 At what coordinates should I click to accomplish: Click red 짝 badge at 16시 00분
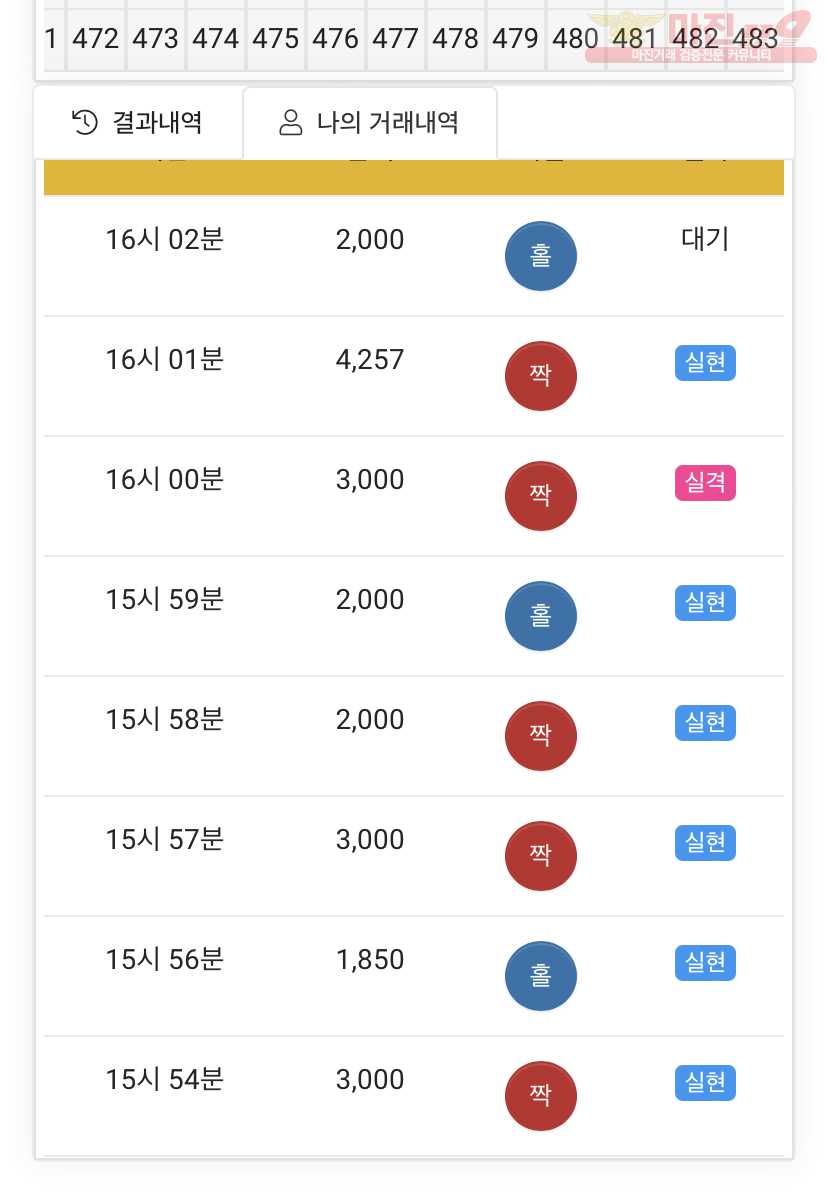[x=541, y=496]
